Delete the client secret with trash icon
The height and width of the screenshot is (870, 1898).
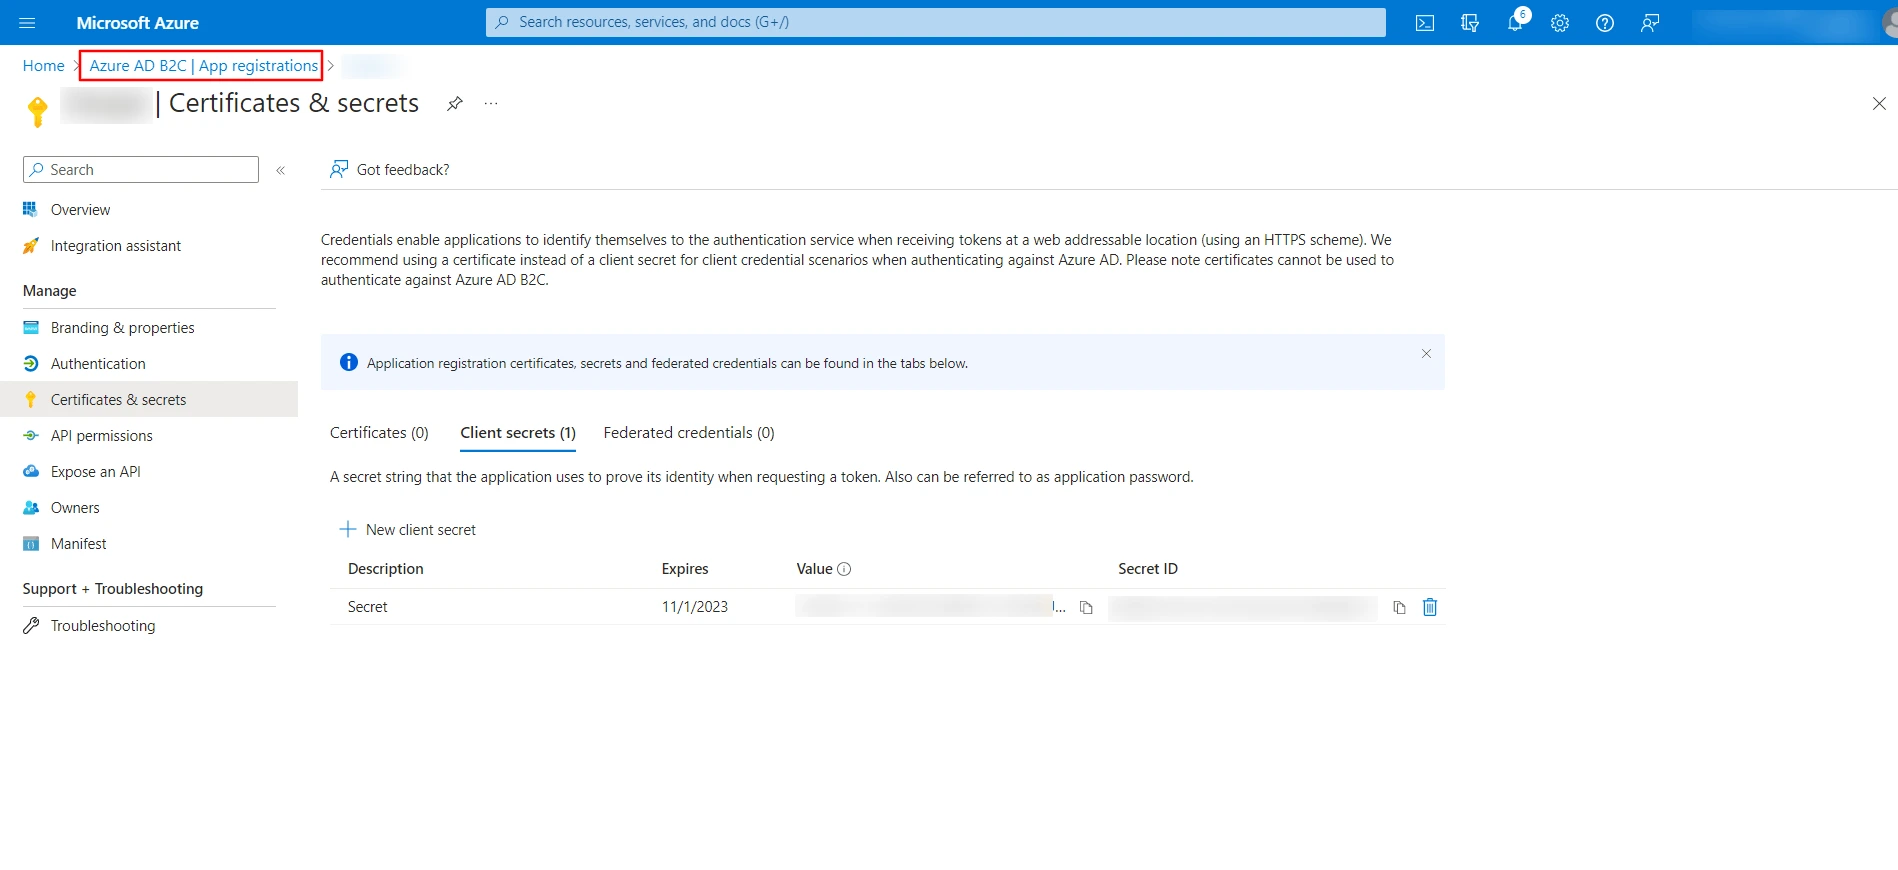pyautogui.click(x=1430, y=607)
